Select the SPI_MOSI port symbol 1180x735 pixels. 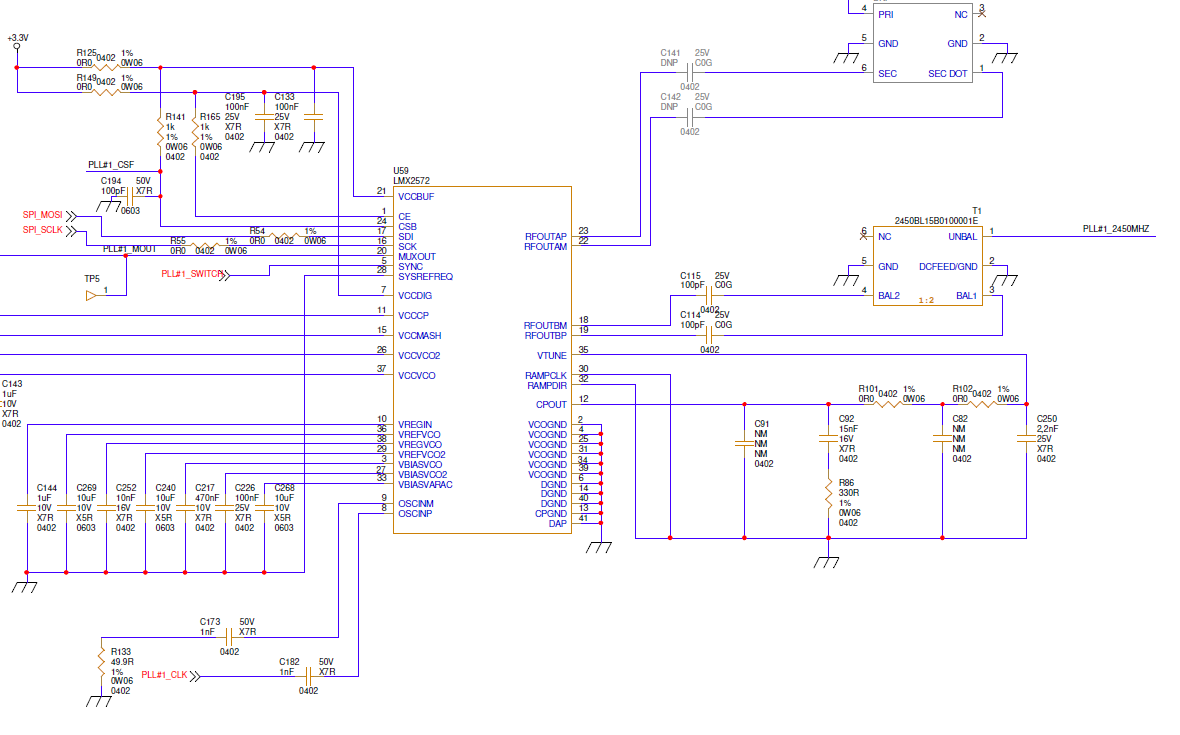[x=71, y=216]
